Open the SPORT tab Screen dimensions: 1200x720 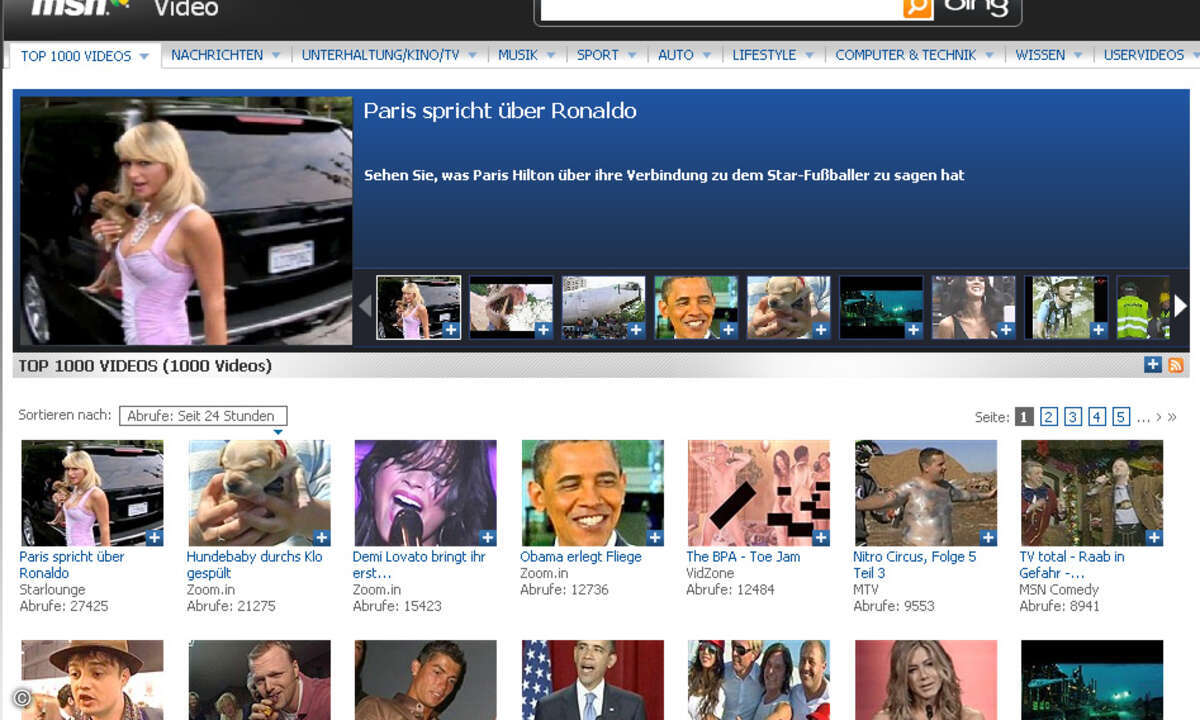click(x=598, y=55)
